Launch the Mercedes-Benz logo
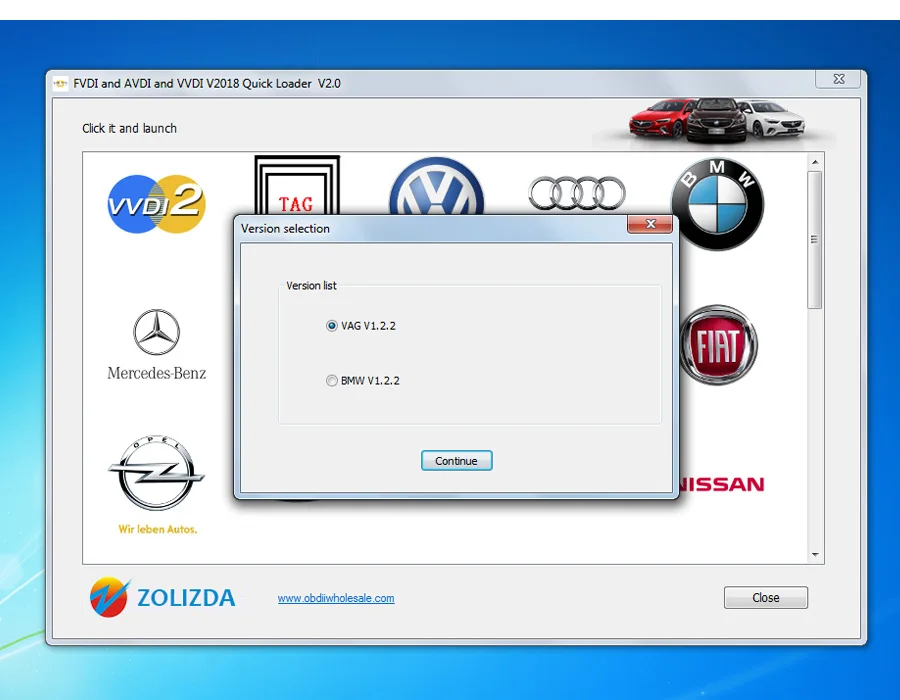The image size is (900, 700). click(x=156, y=344)
